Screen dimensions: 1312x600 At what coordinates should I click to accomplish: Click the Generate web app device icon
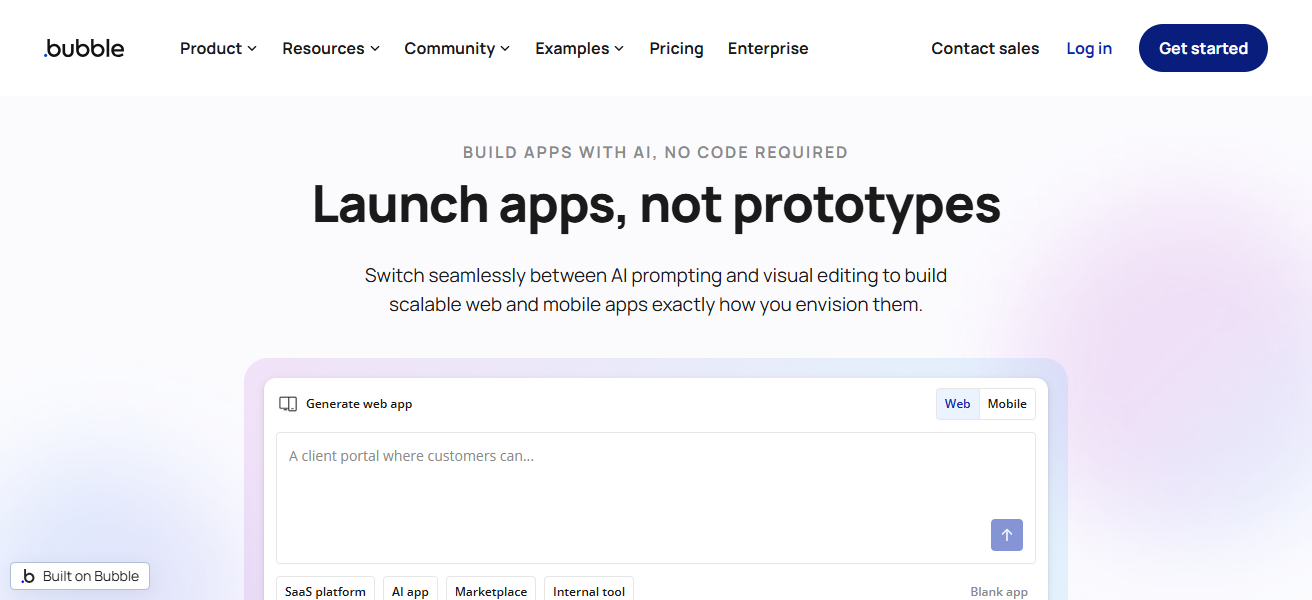(288, 404)
